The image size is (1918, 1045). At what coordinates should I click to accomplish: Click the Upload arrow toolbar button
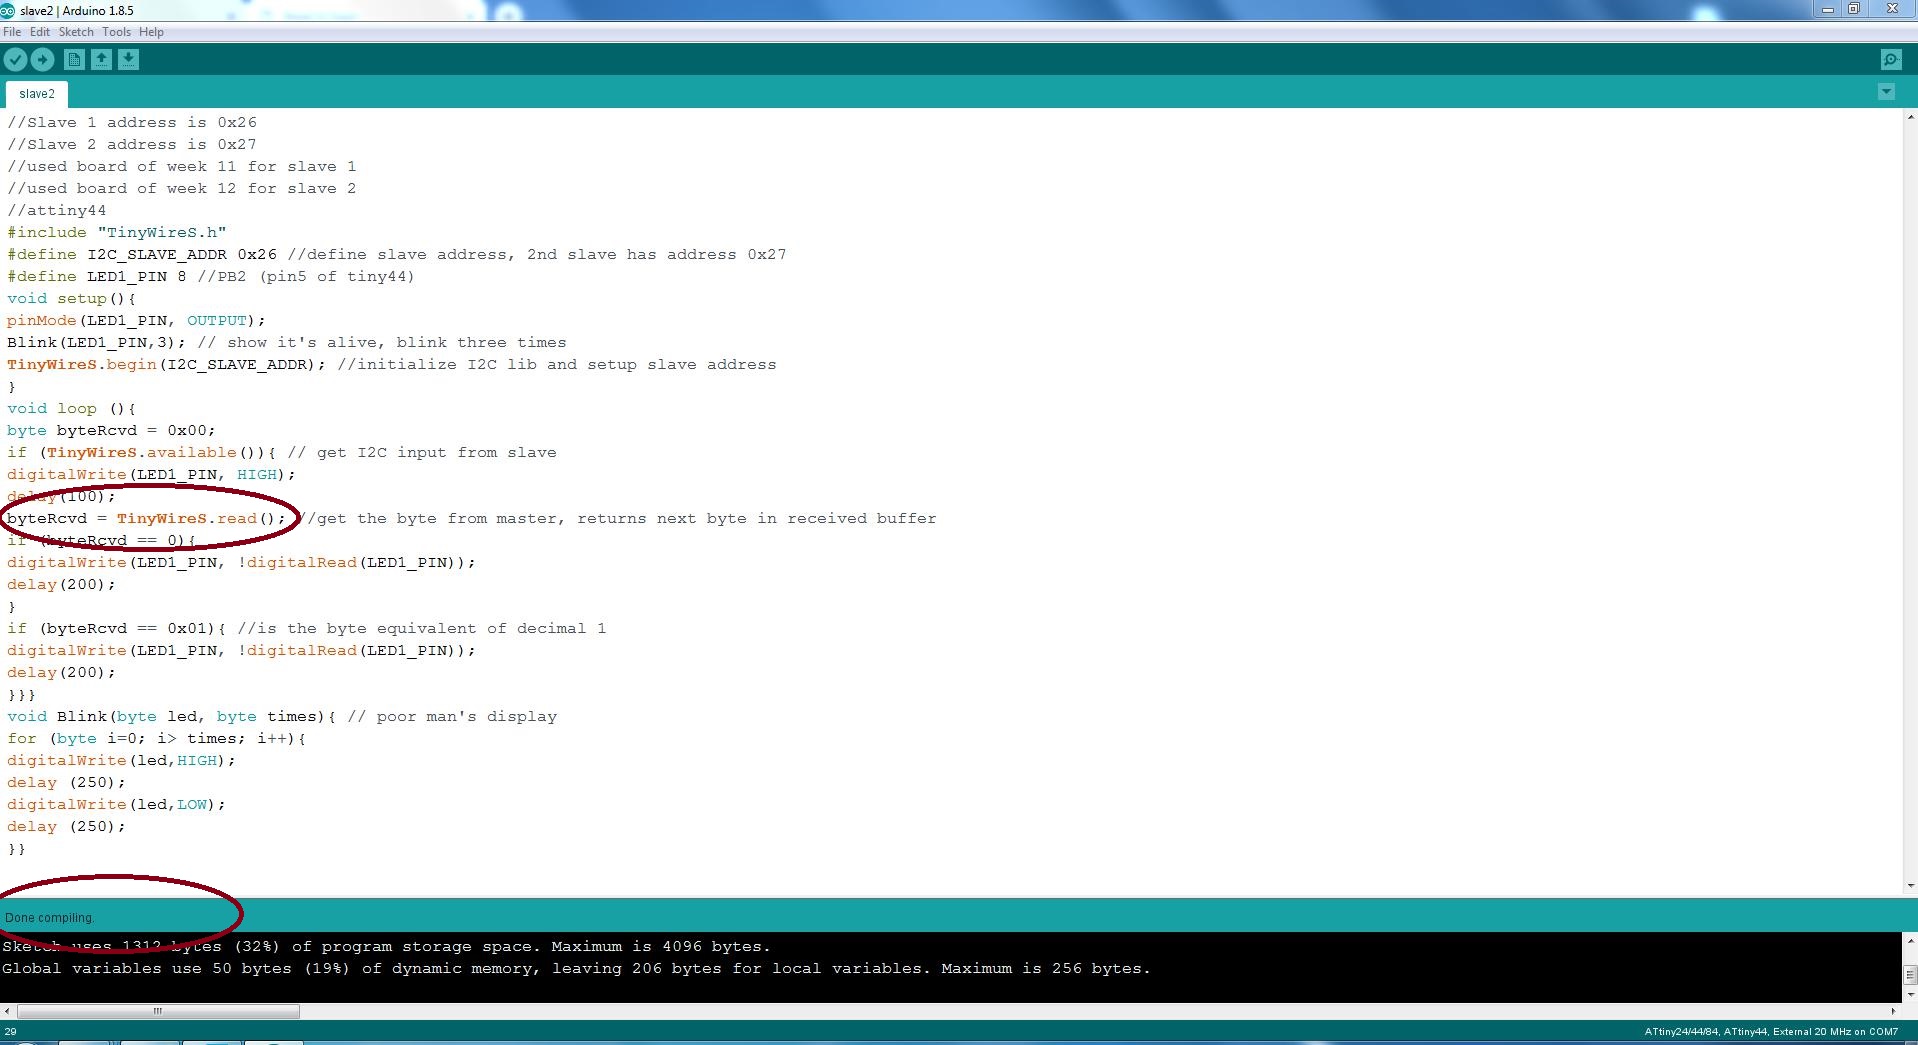pyautogui.click(x=42, y=60)
